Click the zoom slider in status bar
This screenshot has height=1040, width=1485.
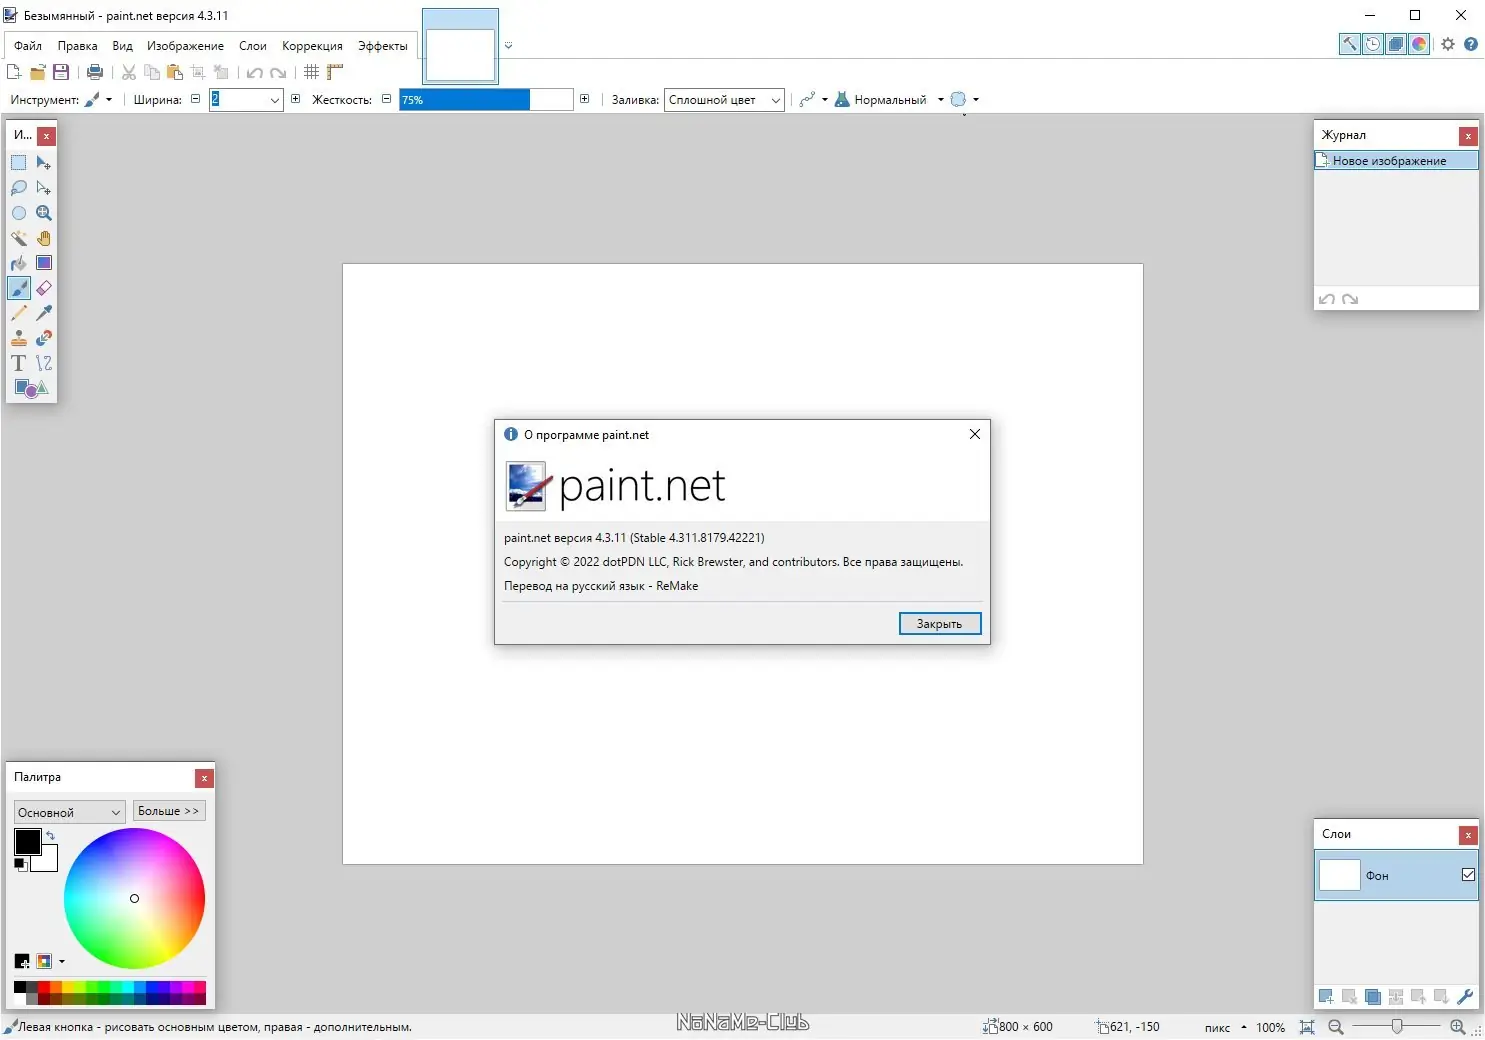(x=1397, y=1027)
